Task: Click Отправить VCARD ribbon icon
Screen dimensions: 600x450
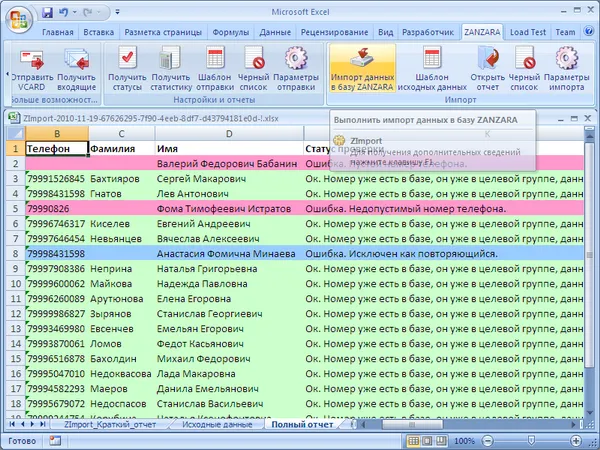Action: [32, 61]
